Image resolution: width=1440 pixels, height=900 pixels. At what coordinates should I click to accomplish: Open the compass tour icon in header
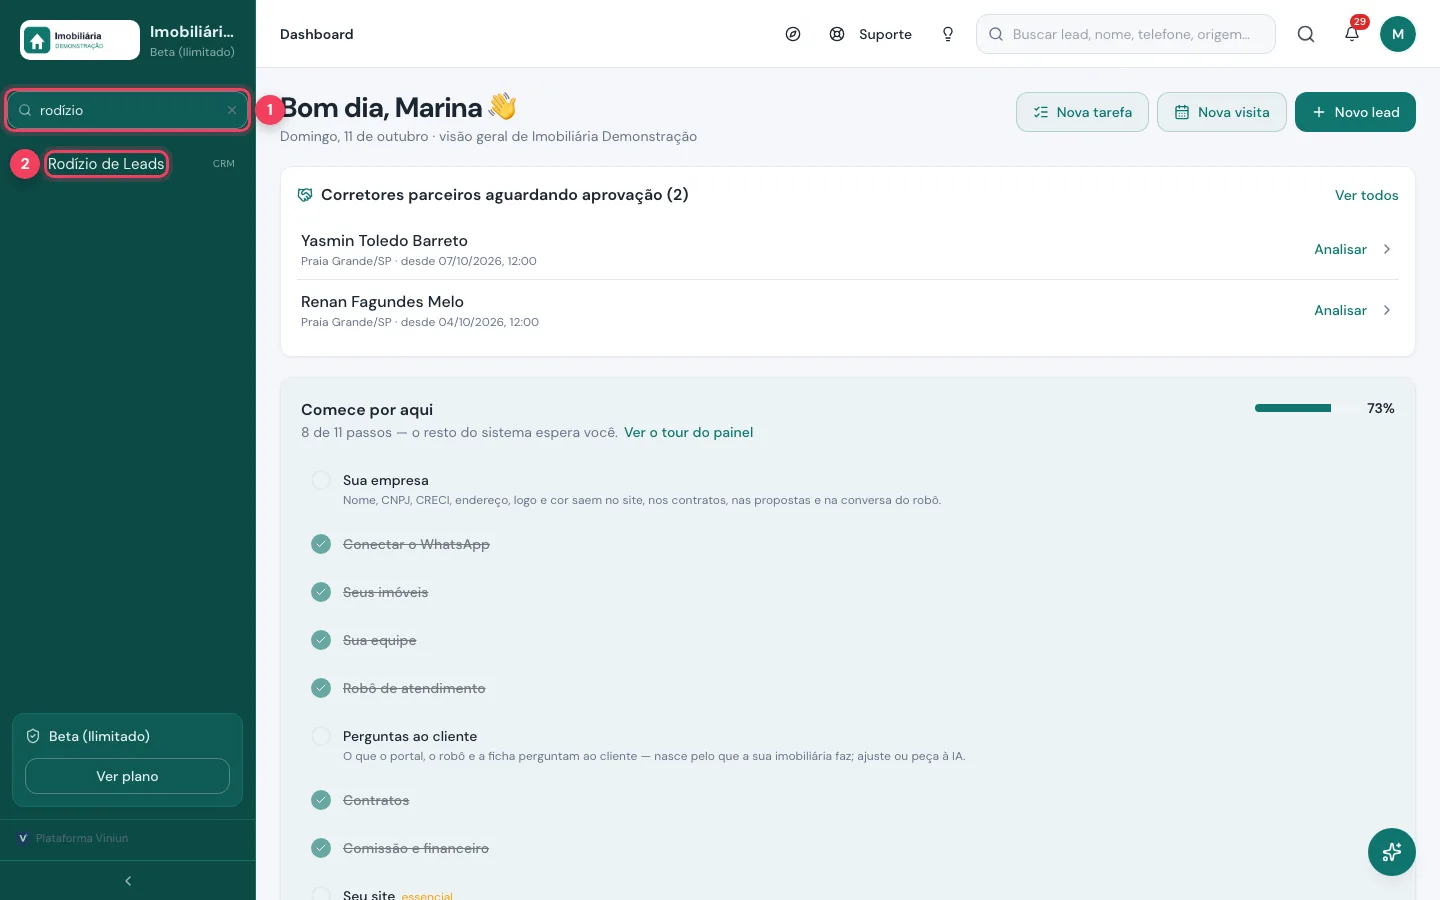pos(793,34)
